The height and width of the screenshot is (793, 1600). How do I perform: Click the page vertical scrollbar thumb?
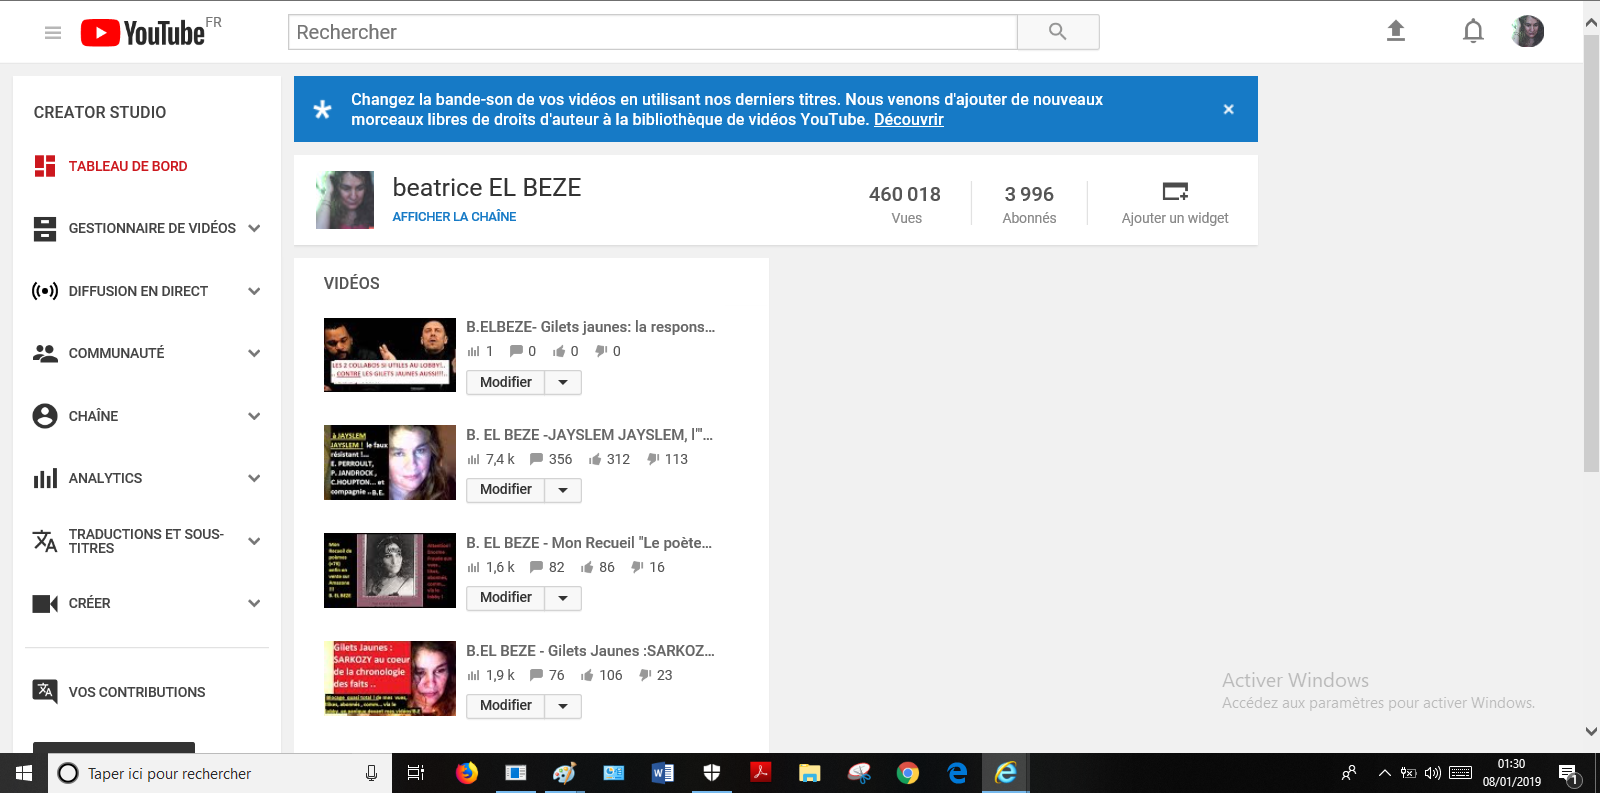(1591, 253)
